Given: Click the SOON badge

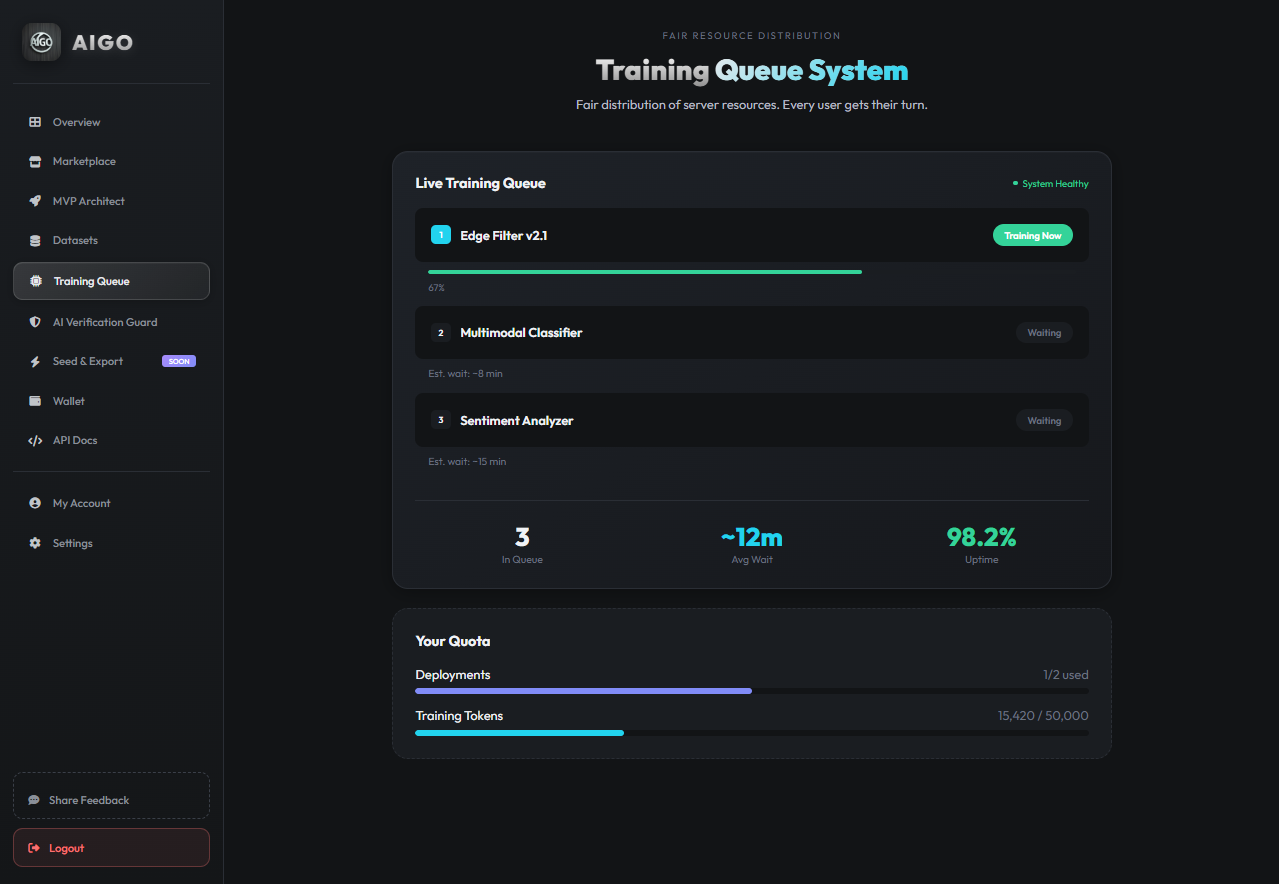Looking at the screenshot, I should point(179,361).
